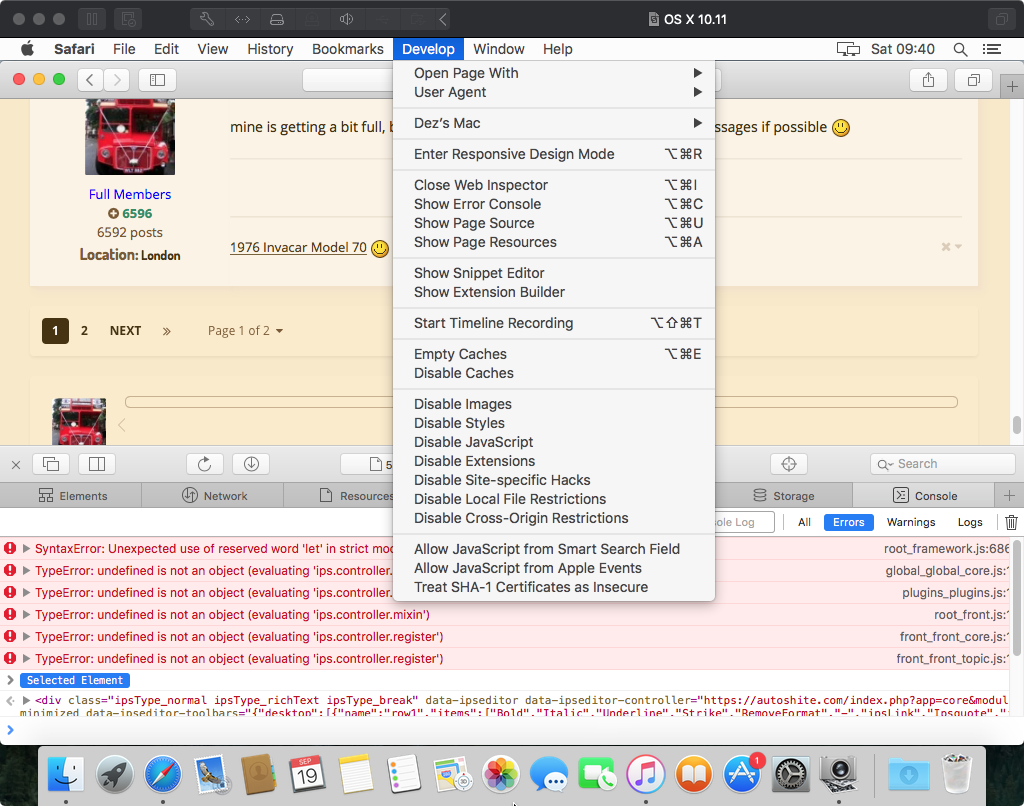Toggle Disable Caches menu option
Viewport: 1024px width, 806px height.
[554, 373]
